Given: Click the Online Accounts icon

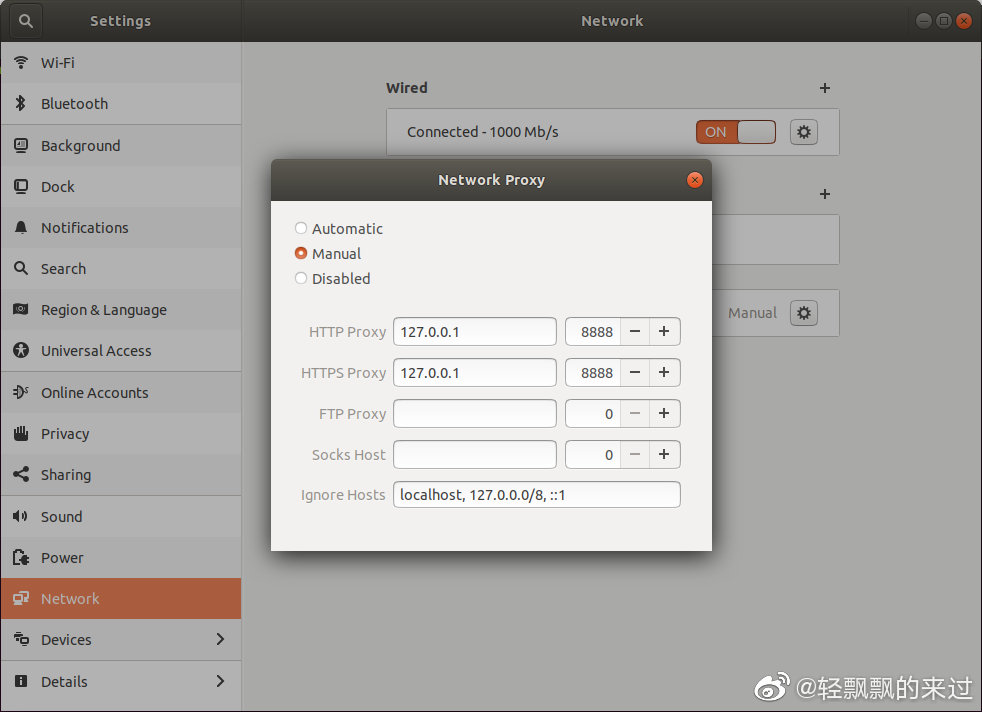Looking at the screenshot, I should (x=21, y=392).
